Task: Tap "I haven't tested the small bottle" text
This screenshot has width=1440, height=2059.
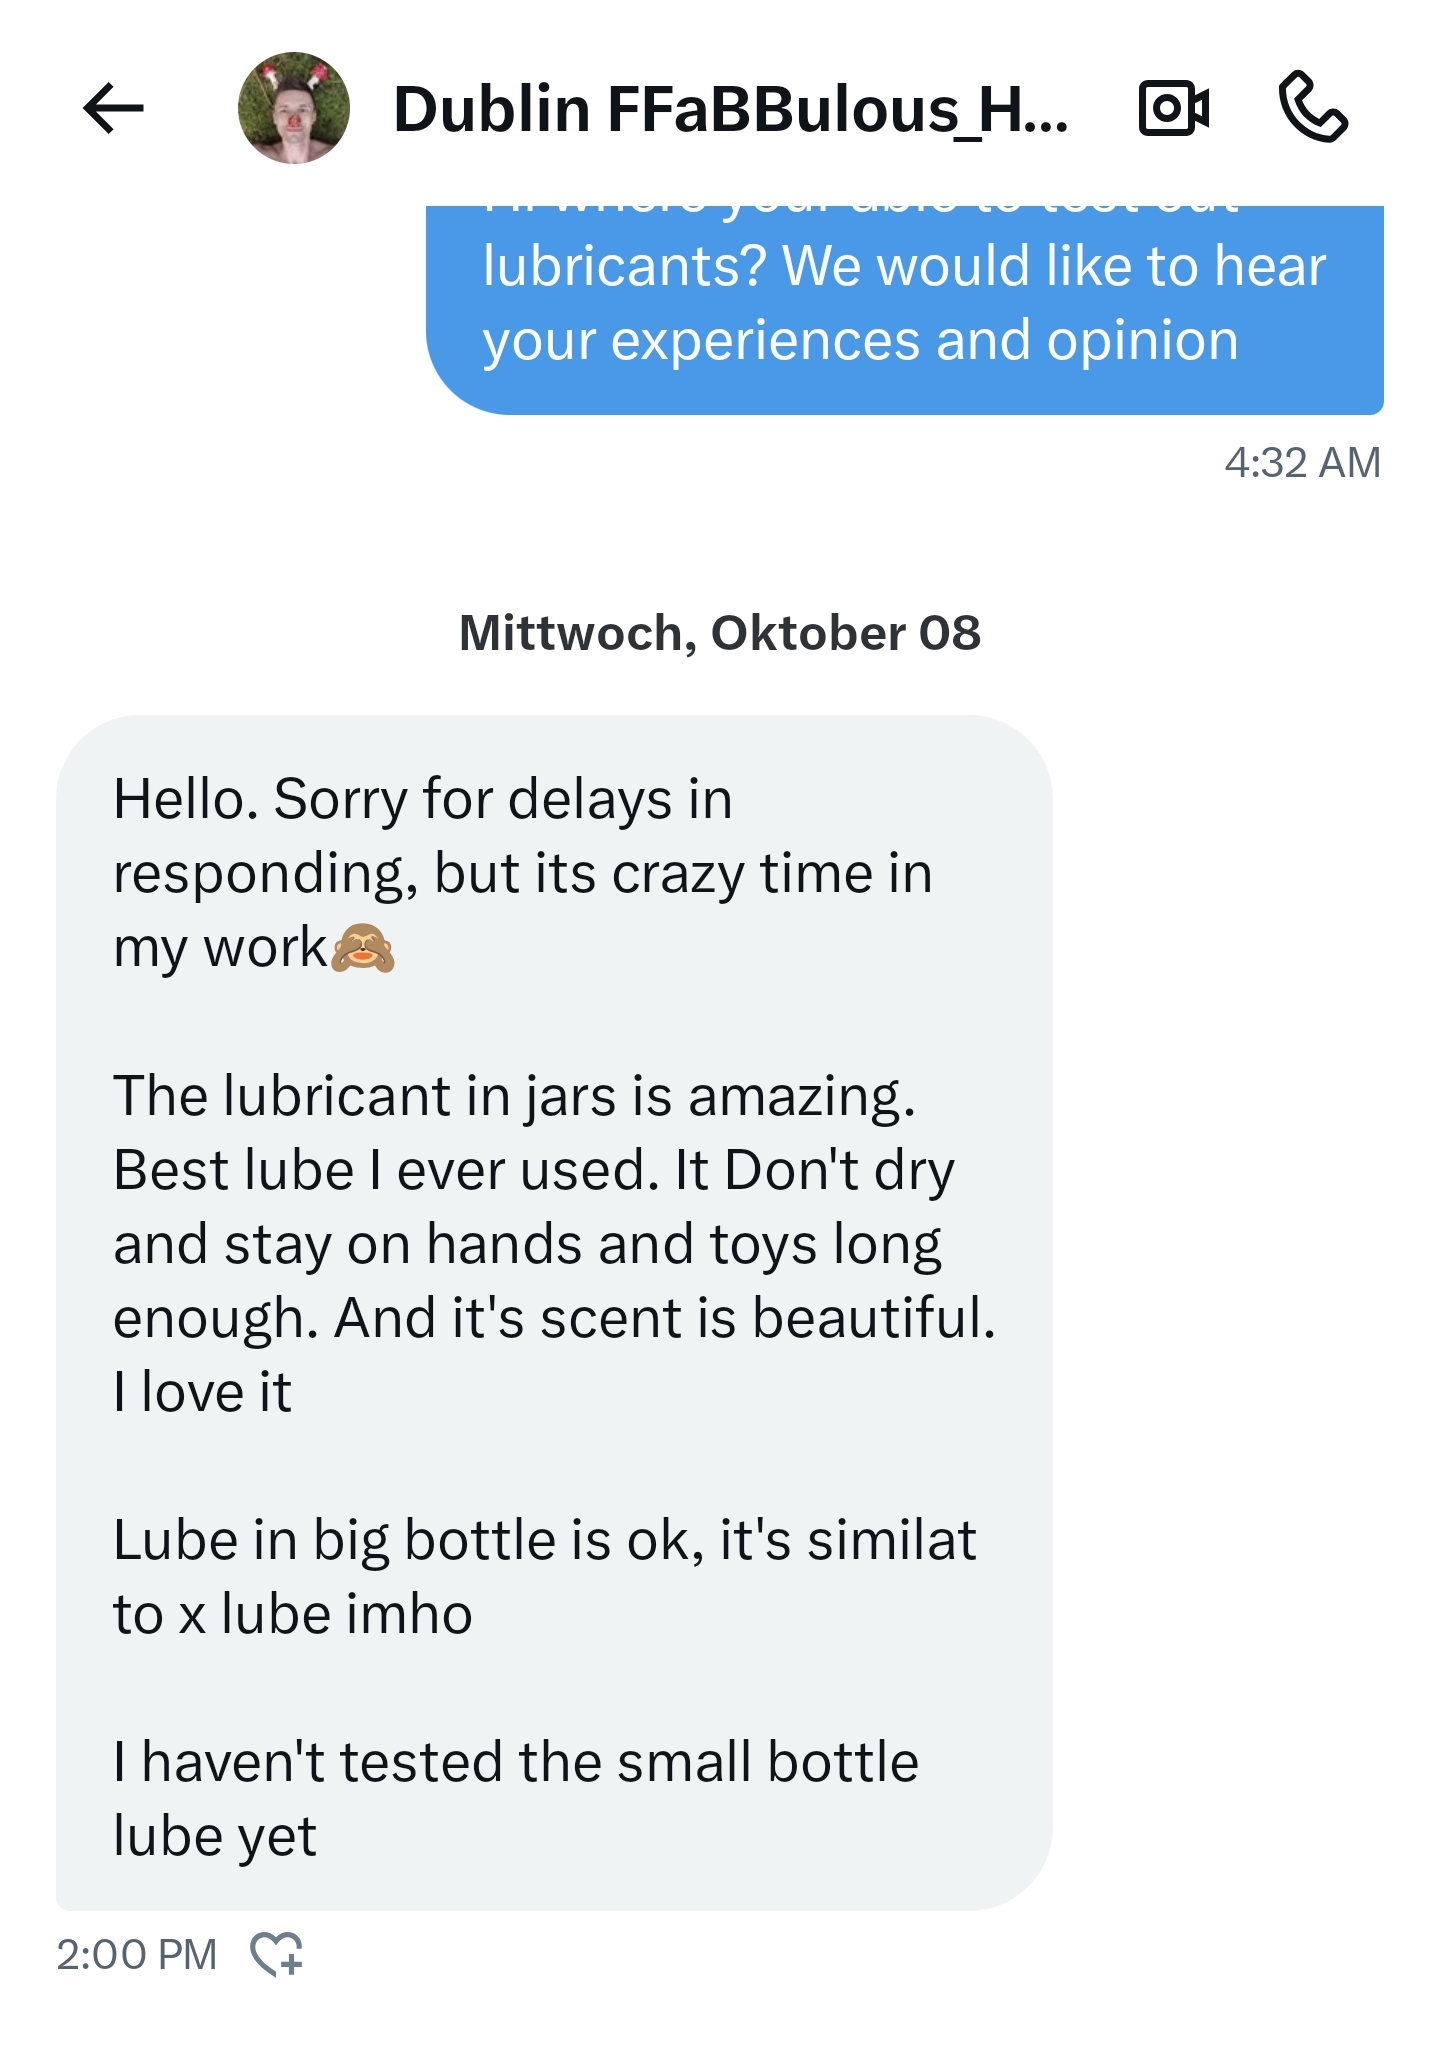Action: 516,1761
